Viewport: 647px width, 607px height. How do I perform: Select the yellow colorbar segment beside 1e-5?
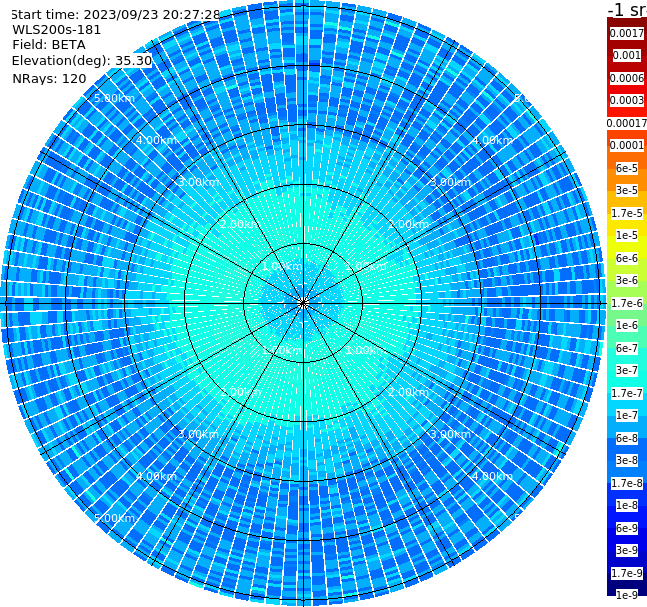click(627, 245)
